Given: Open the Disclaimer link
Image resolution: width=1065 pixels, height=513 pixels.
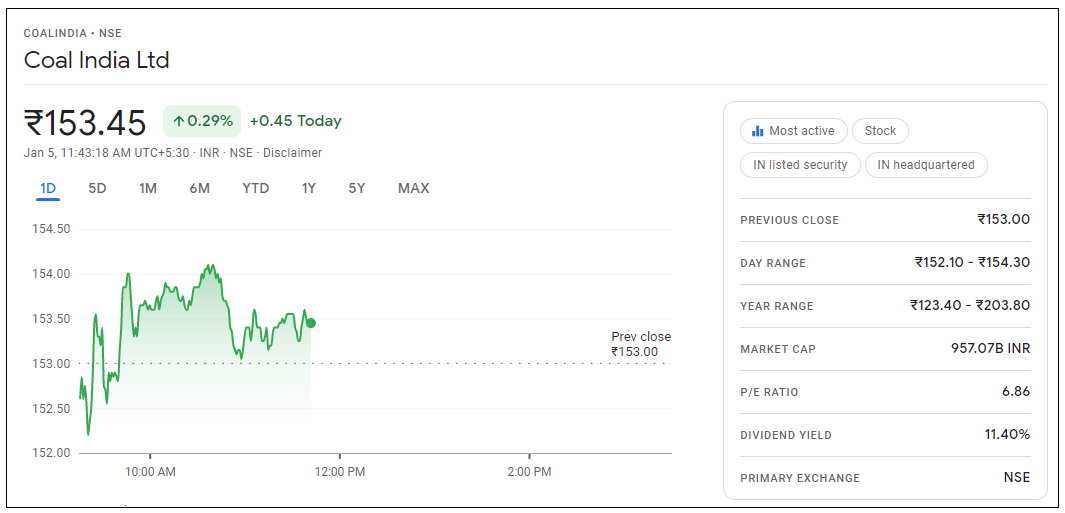Looking at the screenshot, I should (x=293, y=153).
